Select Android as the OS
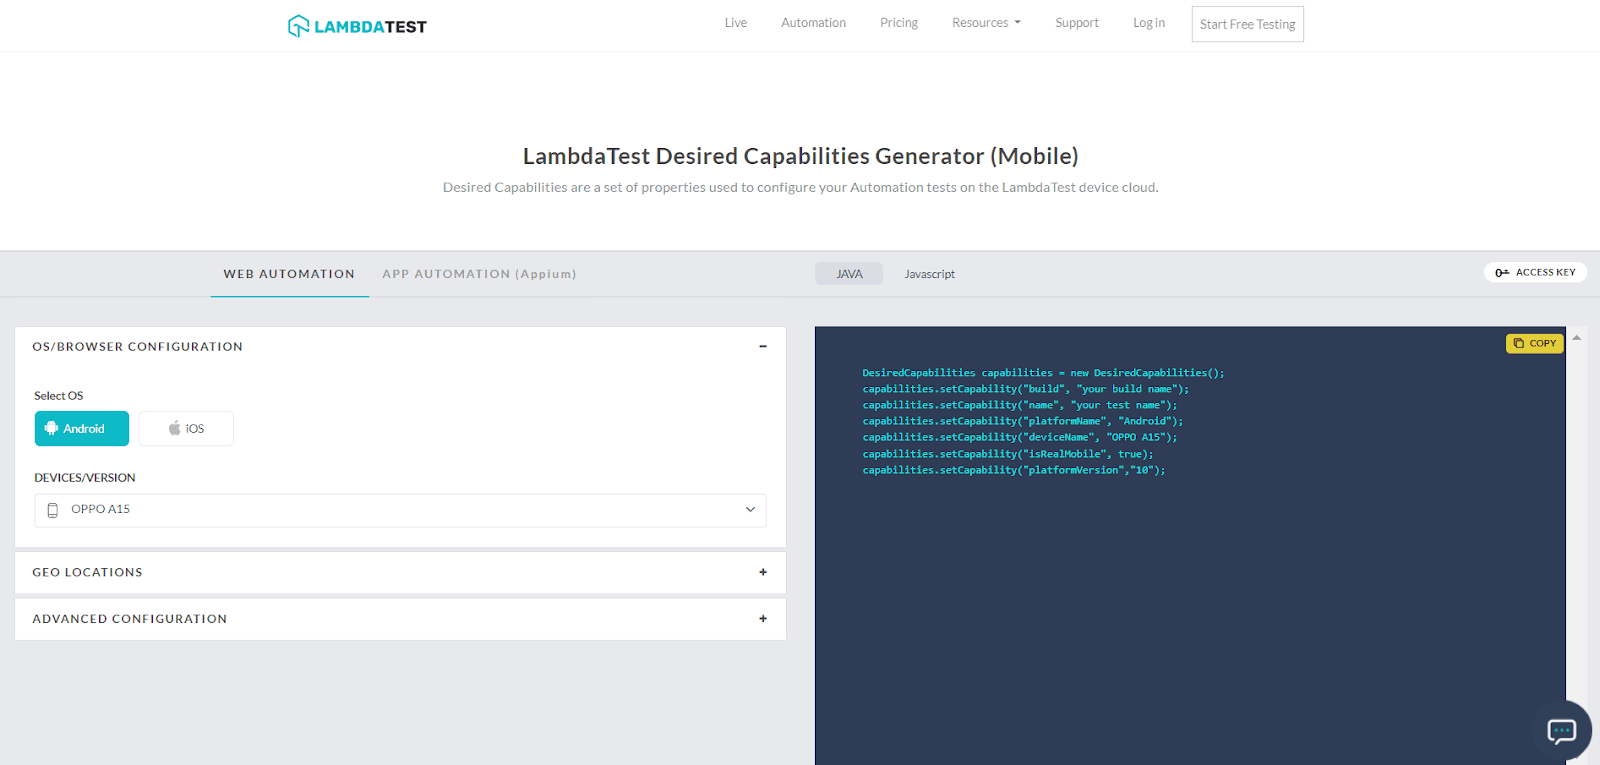 point(82,428)
